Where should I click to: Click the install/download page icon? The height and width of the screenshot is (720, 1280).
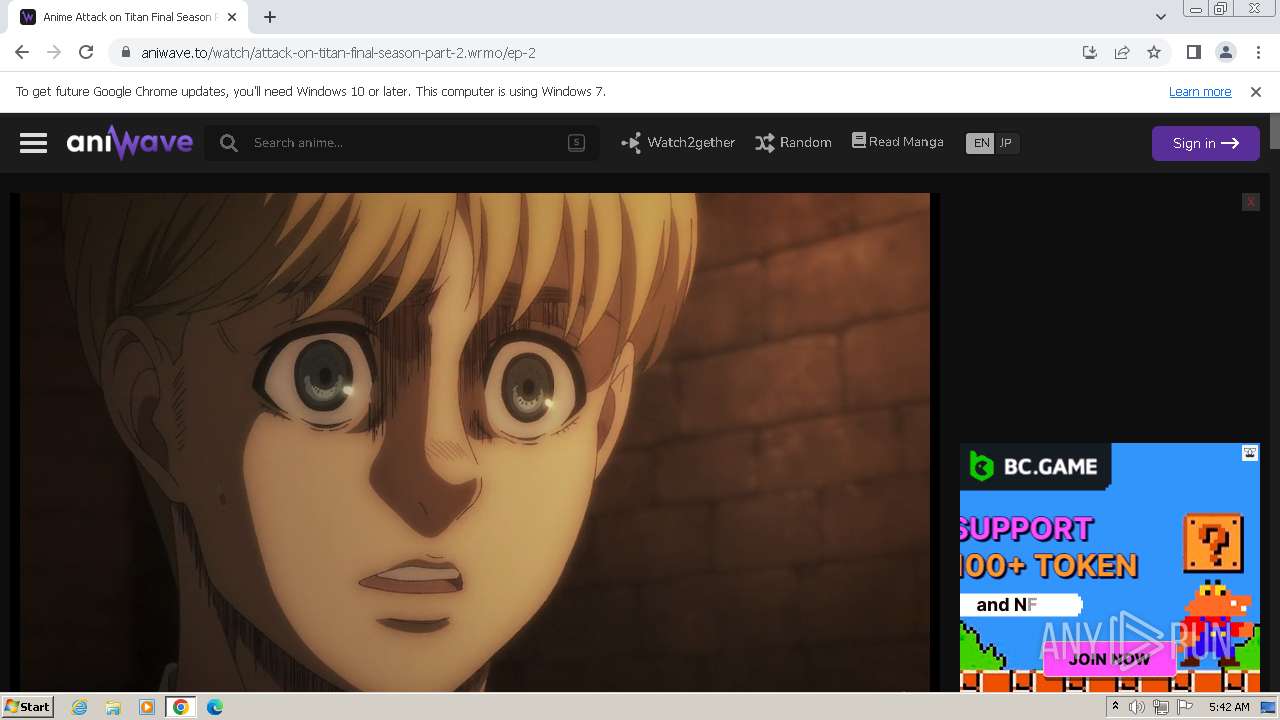[x=1090, y=52]
